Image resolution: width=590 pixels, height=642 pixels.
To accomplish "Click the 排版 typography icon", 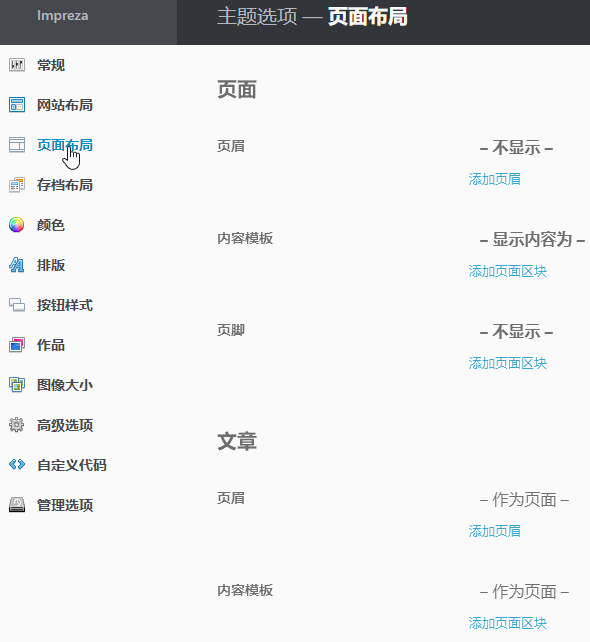I will 17,265.
